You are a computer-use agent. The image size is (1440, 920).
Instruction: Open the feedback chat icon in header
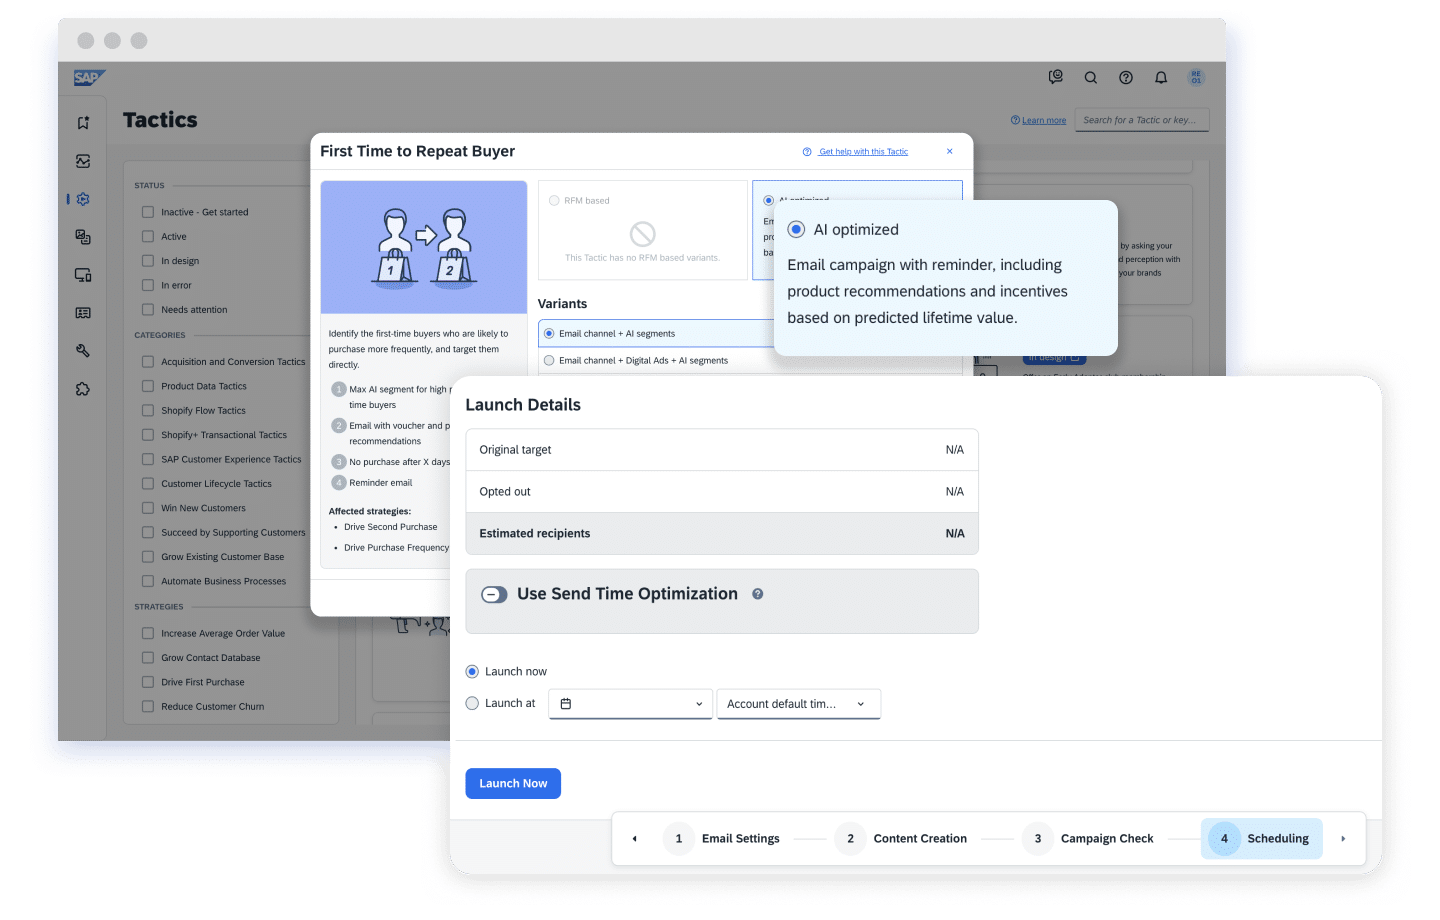point(1055,78)
